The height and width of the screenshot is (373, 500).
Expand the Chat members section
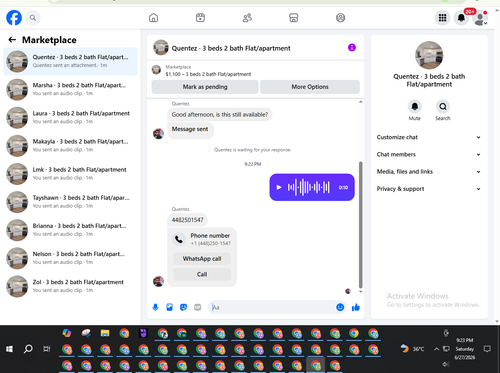click(x=429, y=154)
